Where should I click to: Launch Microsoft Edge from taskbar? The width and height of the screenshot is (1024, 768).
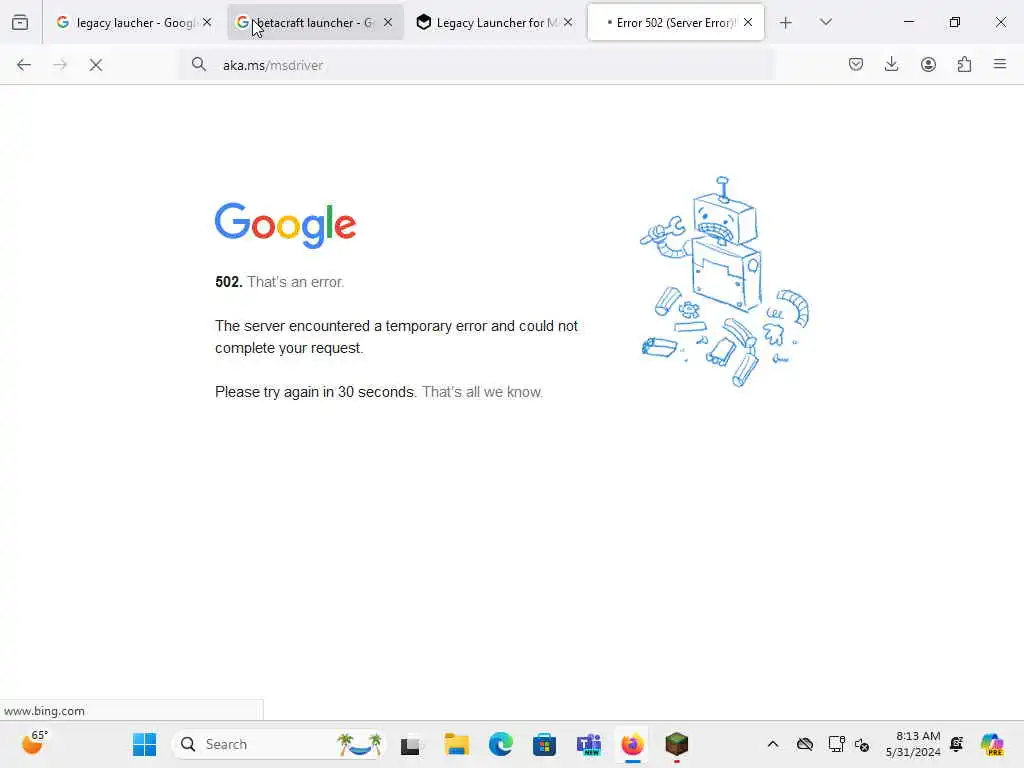(500, 744)
